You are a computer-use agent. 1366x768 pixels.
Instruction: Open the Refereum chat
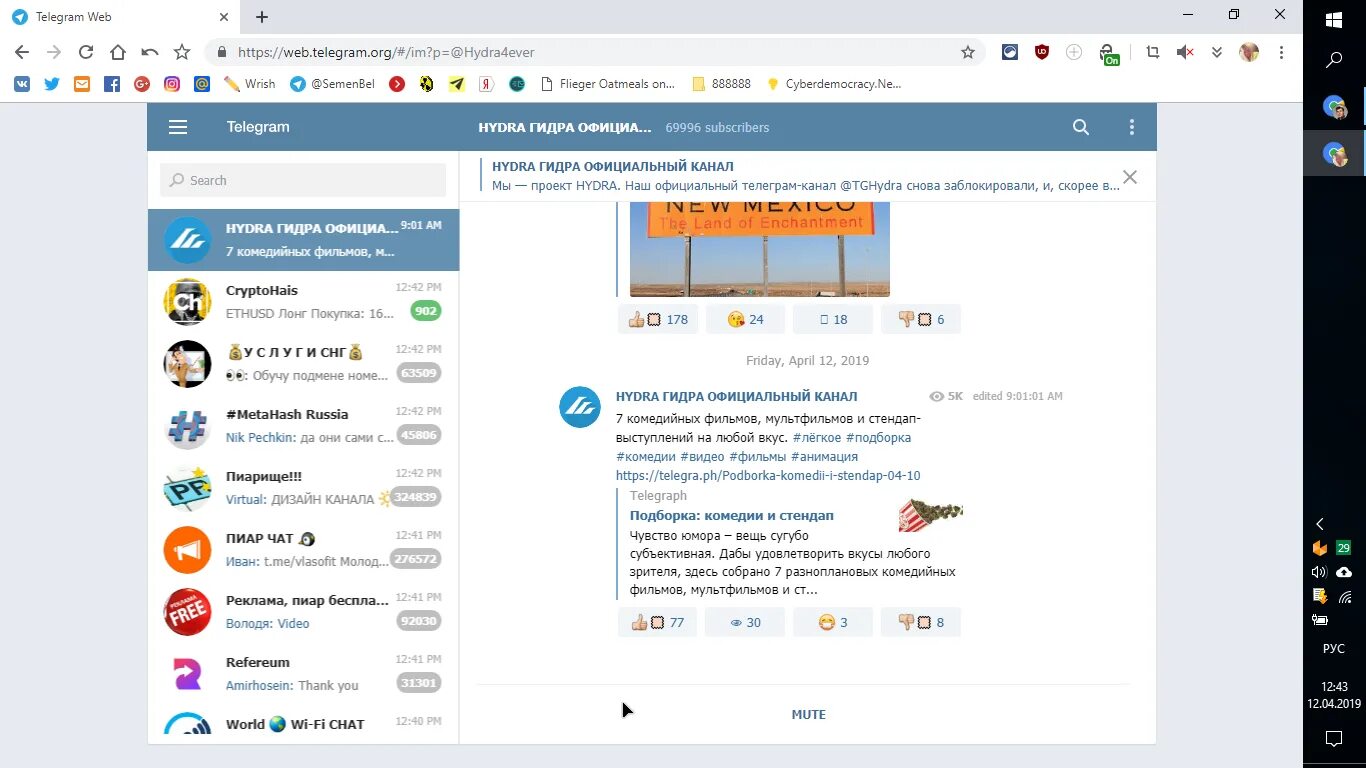coord(303,674)
